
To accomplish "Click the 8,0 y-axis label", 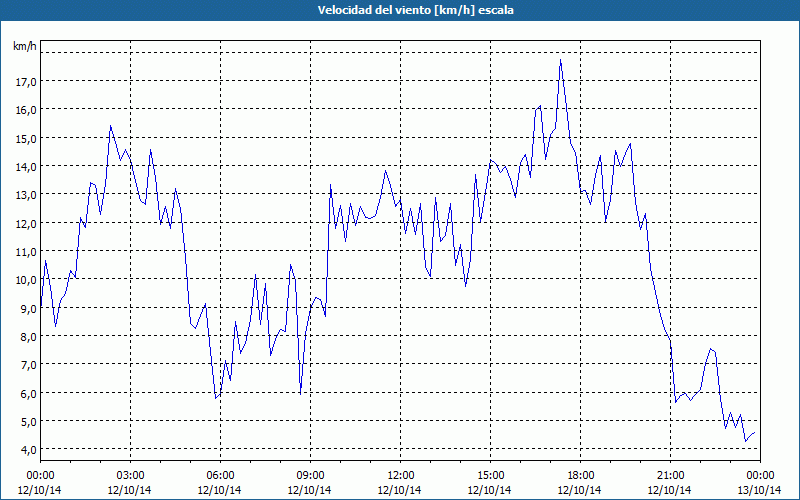I will point(29,336).
